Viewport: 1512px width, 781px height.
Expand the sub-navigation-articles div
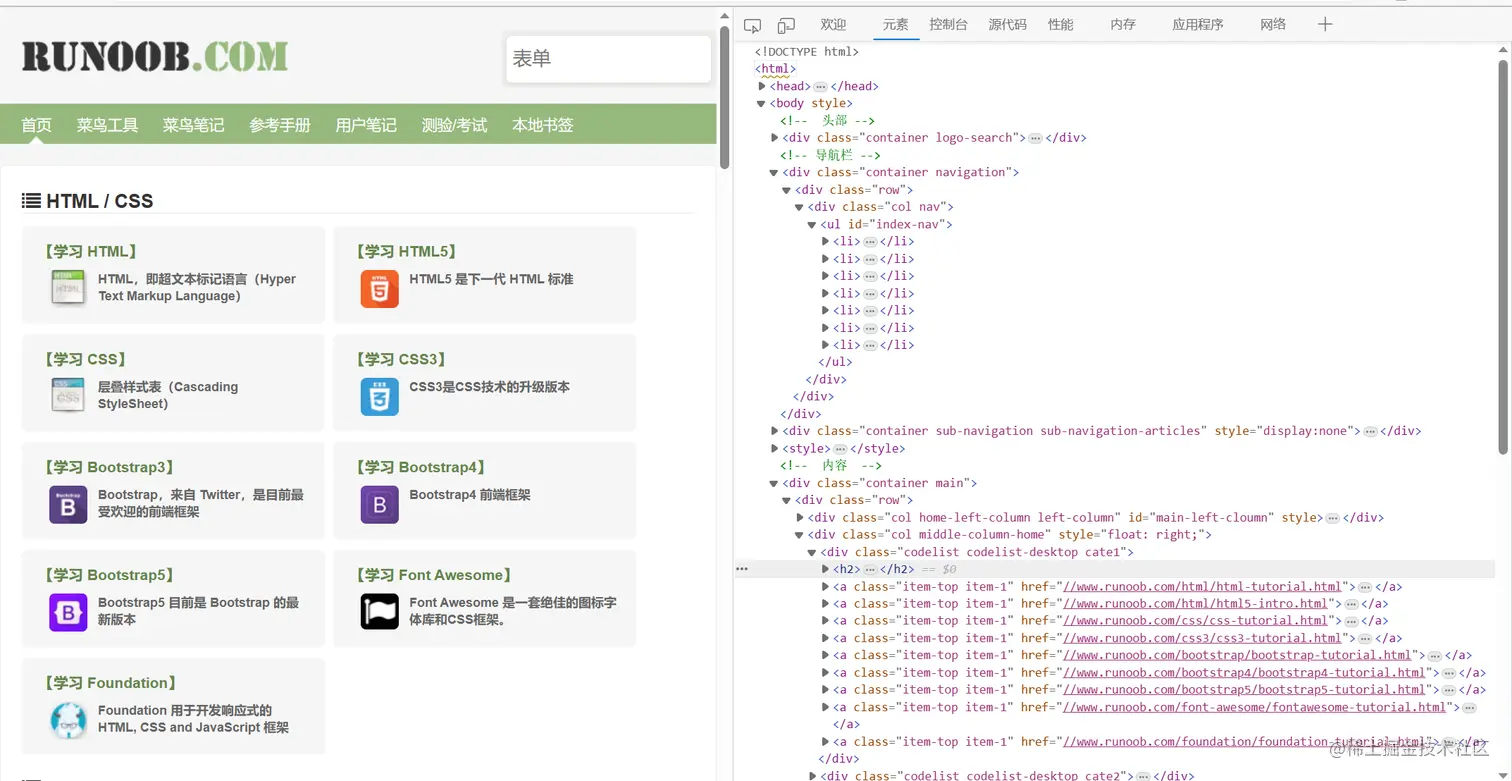tap(775, 431)
